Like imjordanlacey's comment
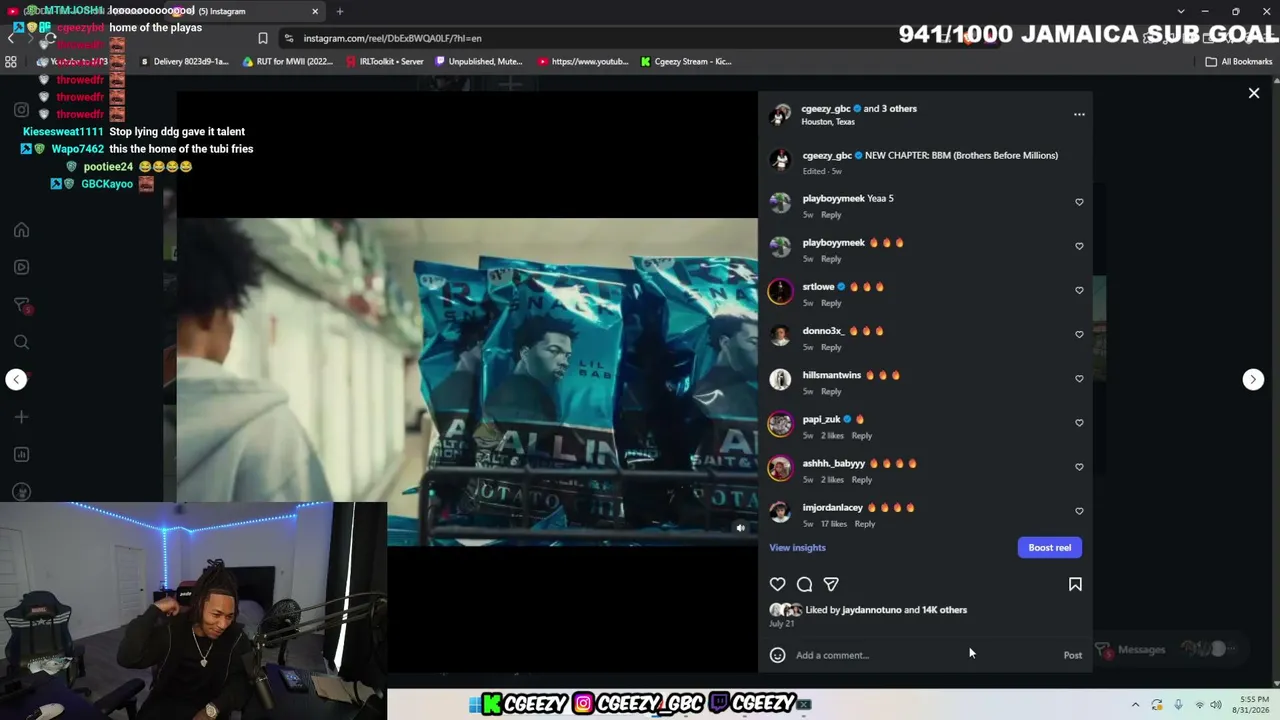This screenshot has height=720, width=1280. point(1079,510)
